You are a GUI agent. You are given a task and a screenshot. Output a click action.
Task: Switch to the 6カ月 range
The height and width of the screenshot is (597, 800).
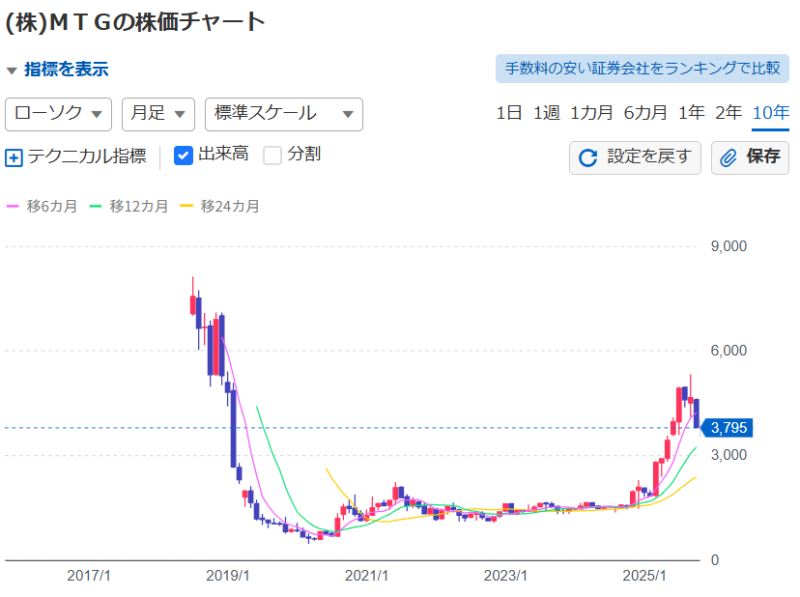pyautogui.click(x=645, y=113)
